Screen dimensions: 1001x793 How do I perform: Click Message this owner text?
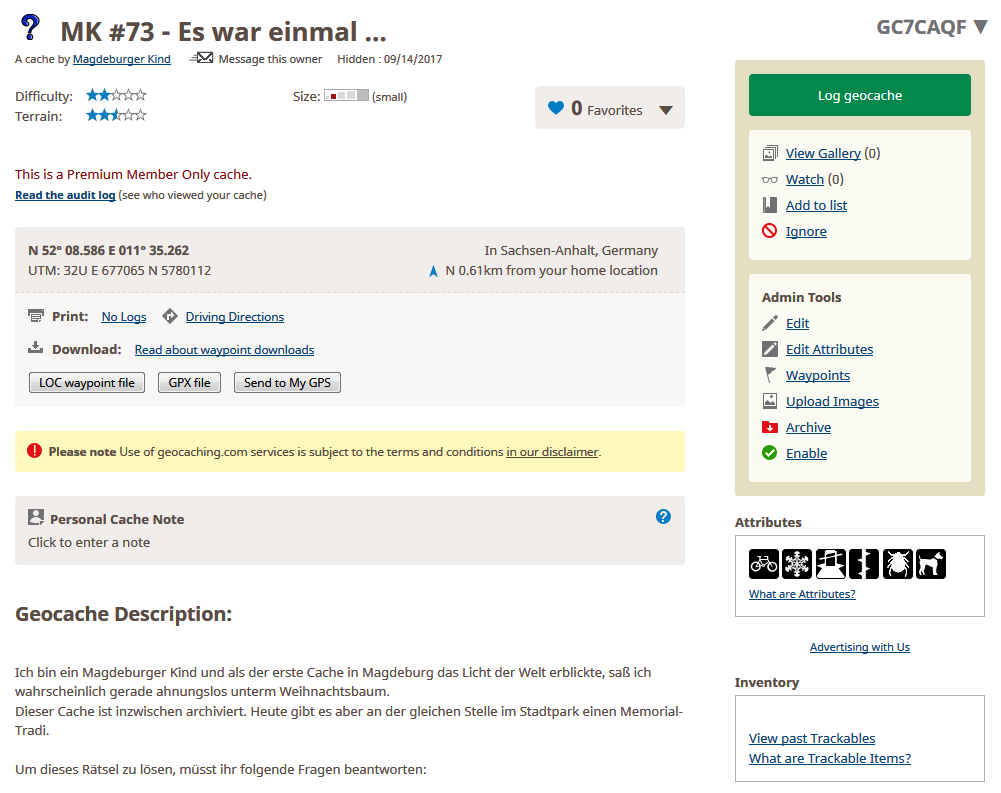tap(270, 59)
